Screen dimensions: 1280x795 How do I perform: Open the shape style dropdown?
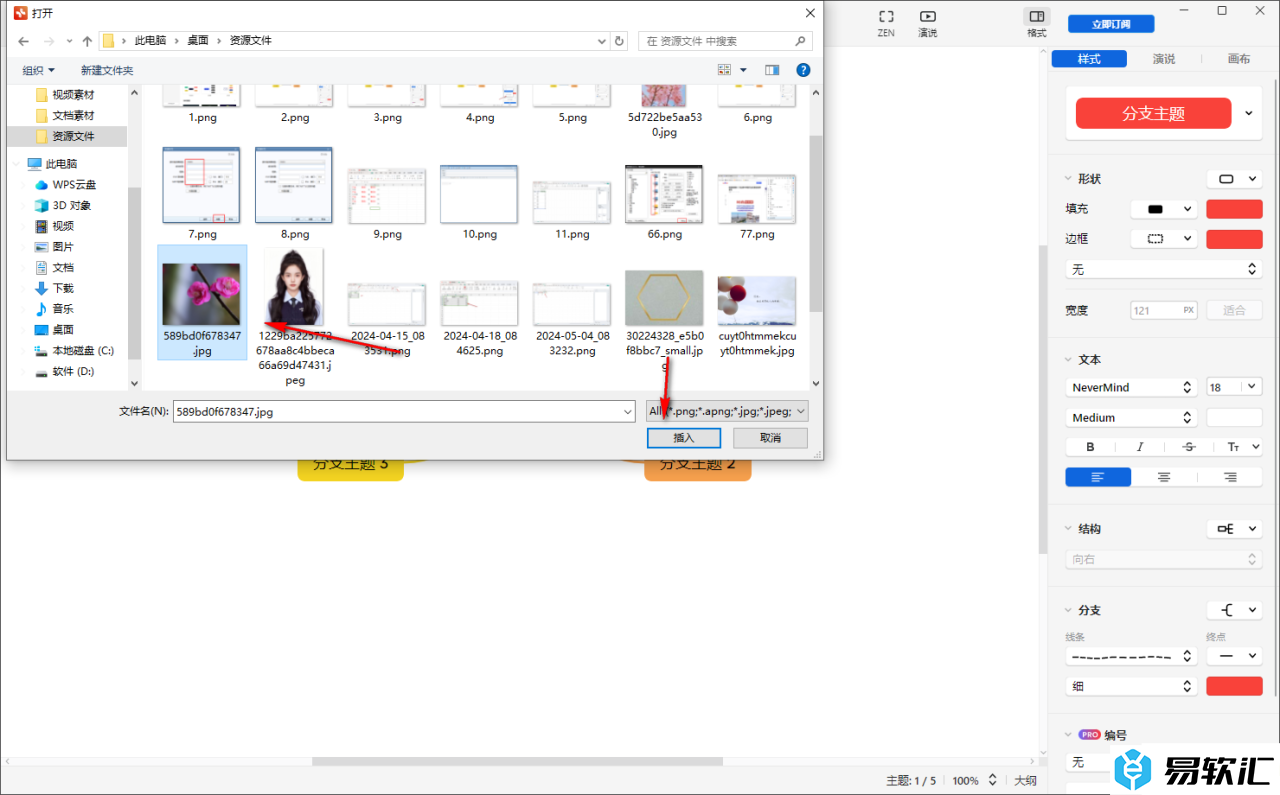pyautogui.click(x=1234, y=179)
